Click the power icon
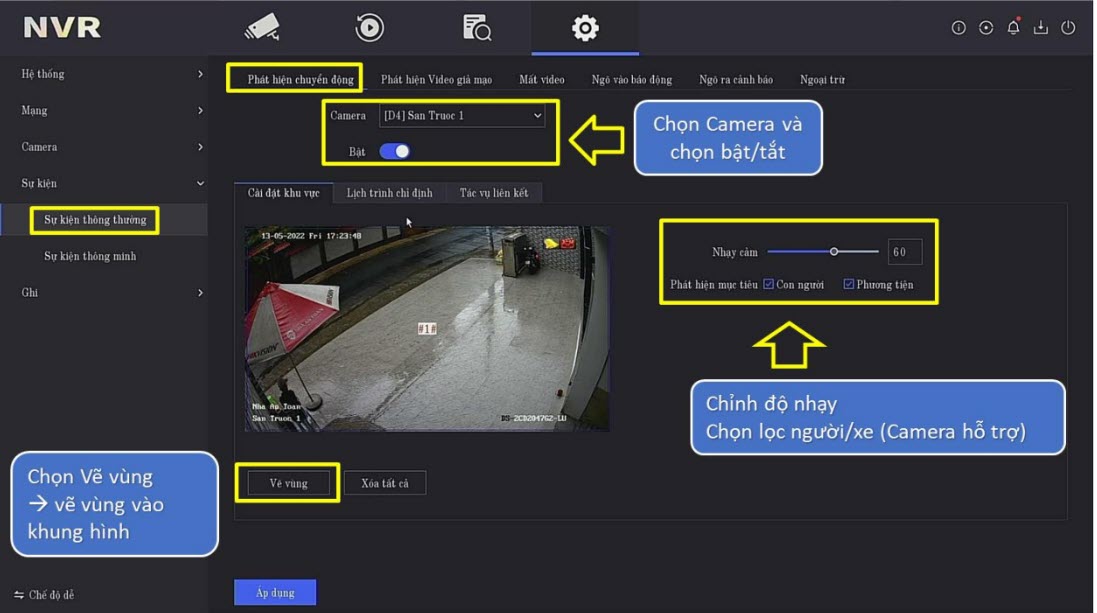 click(x=1068, y=28)
